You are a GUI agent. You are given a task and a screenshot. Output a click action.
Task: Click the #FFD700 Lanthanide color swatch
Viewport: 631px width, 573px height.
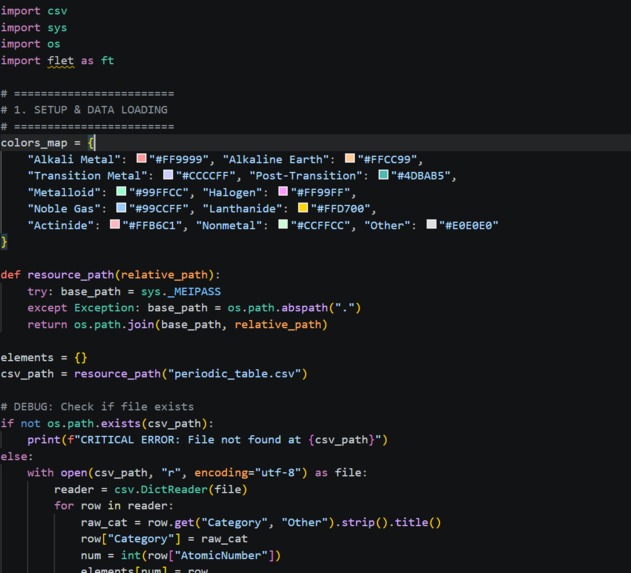[303, 208]
